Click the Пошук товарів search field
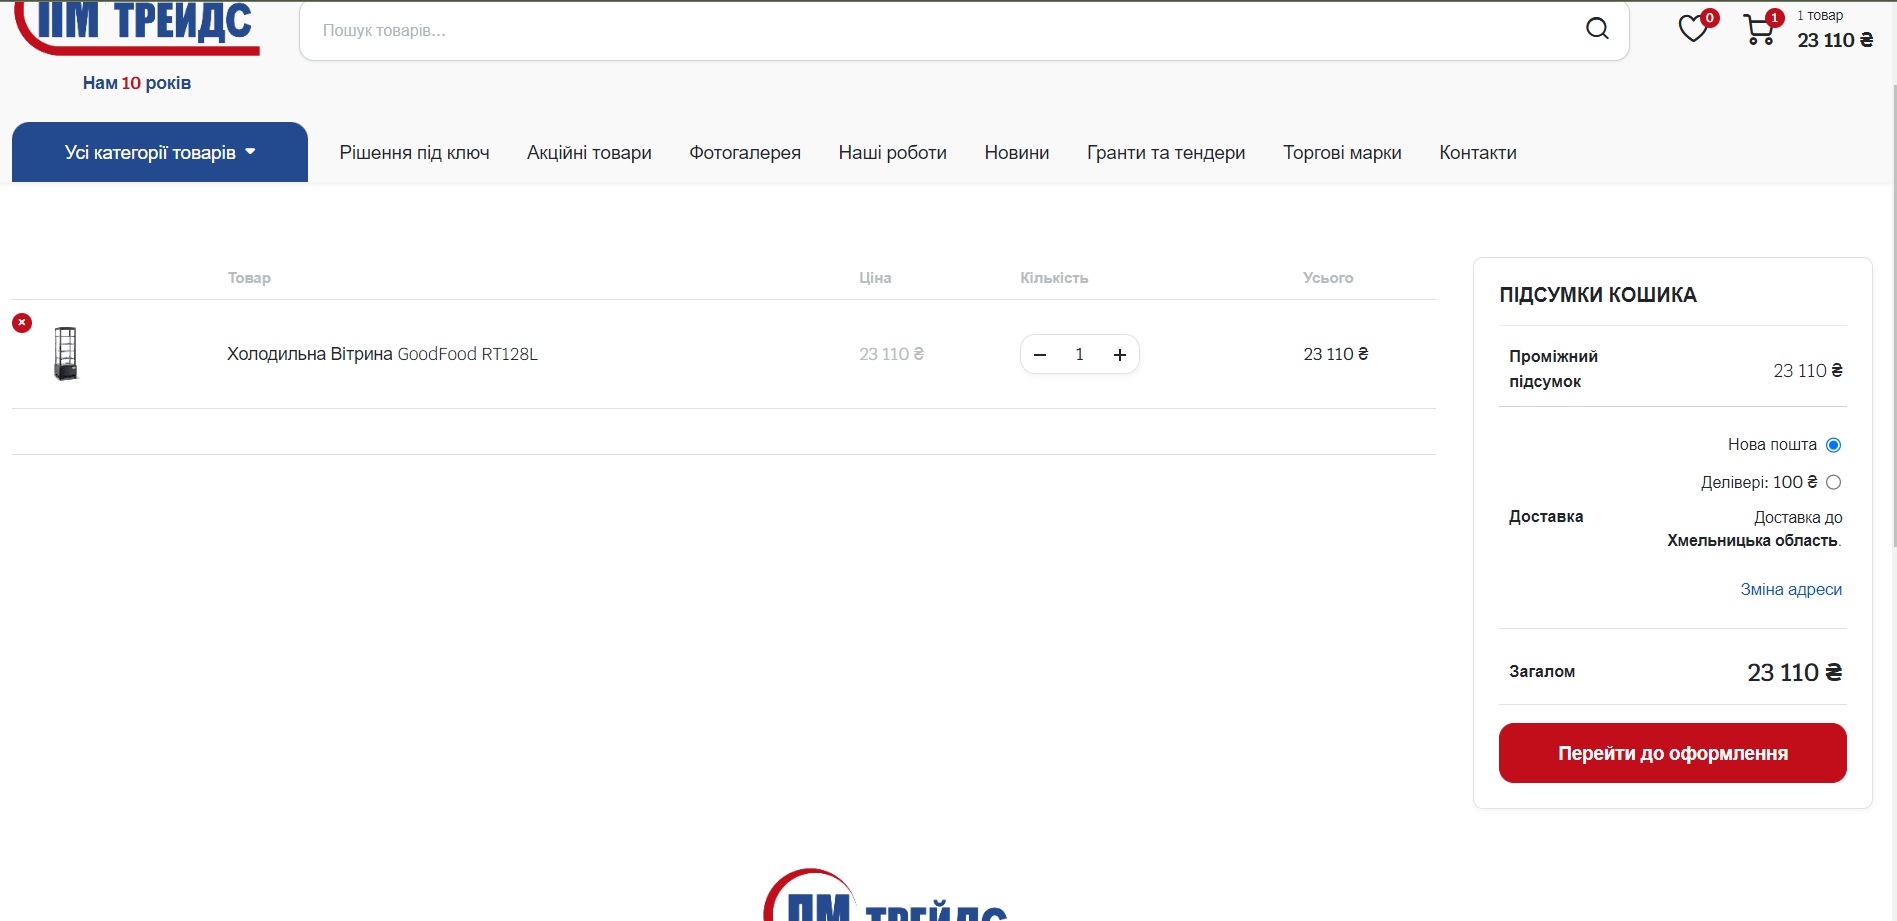Screen dimensions: 1897x921 pos(940,31)
